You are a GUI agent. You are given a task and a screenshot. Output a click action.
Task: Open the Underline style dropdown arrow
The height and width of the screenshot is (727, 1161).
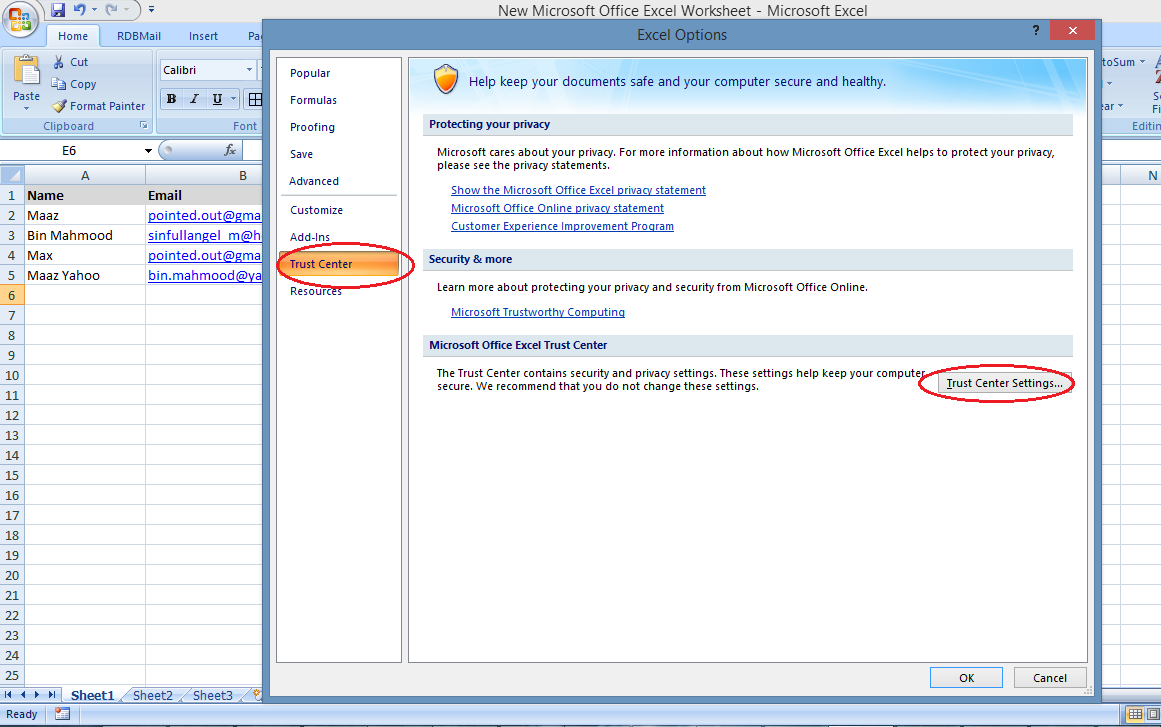pos(233,98)
